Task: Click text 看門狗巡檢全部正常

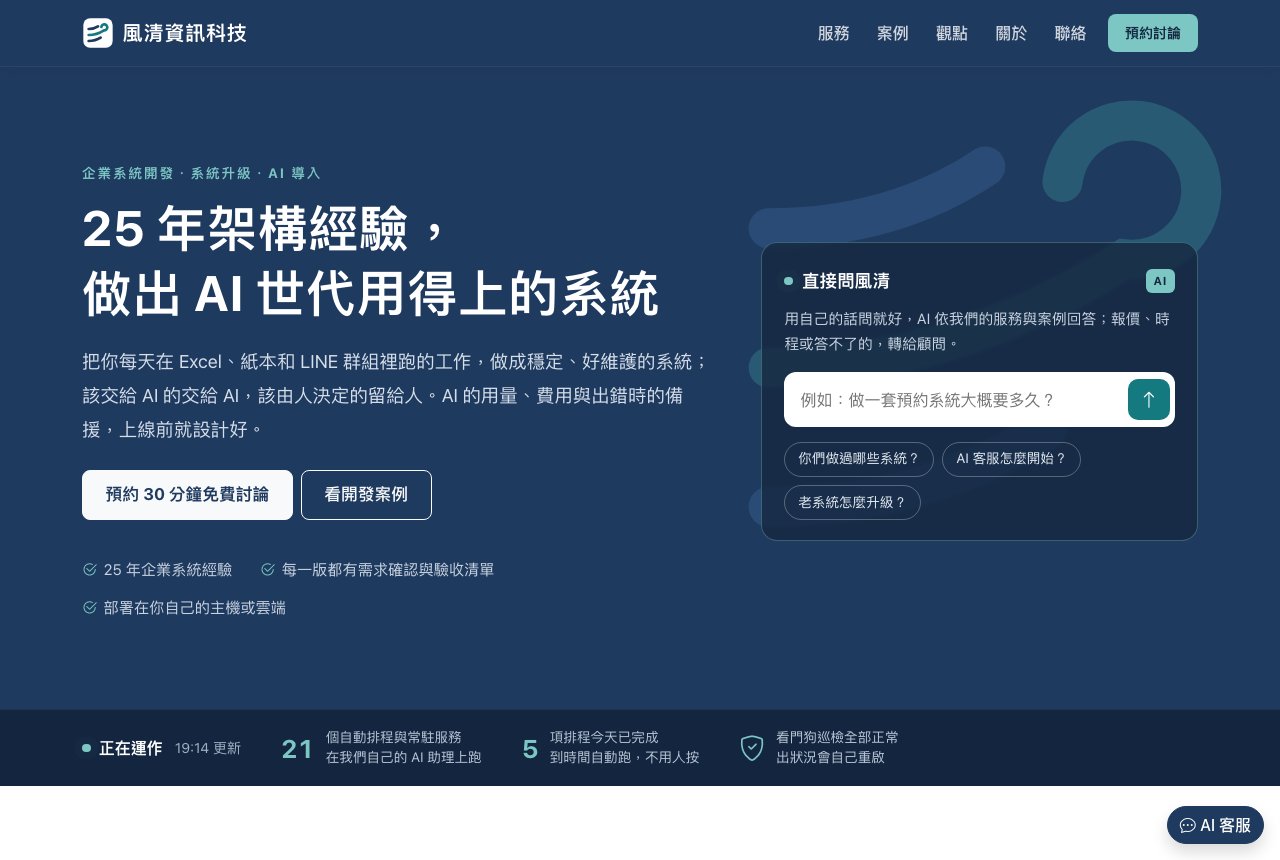Action: (837, 737)
